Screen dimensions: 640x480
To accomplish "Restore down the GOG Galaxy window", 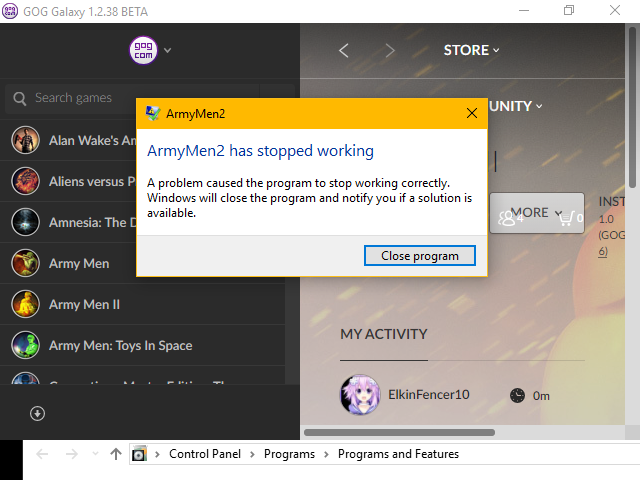I will [x=569, y=11].
